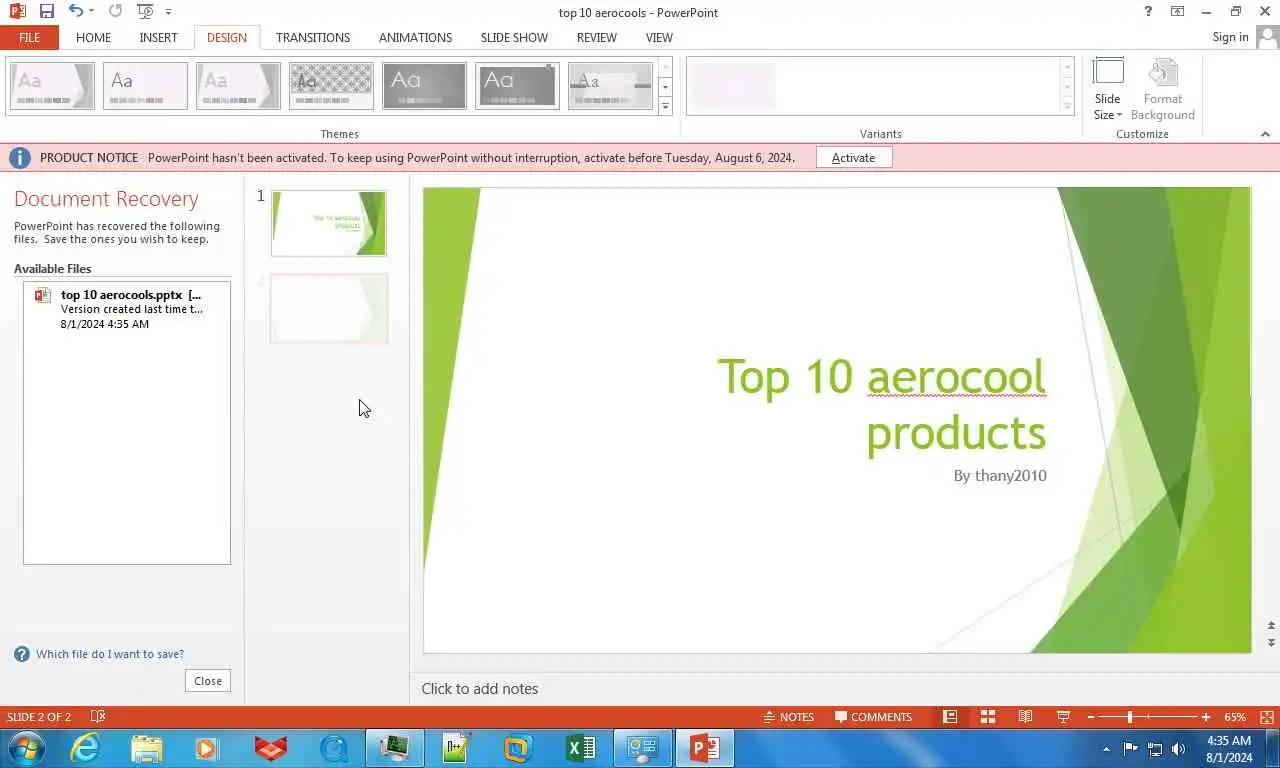The height and width of the screenshot is (768, 1280).
Task: Switch to the ANIMATIONS tab
Action: 415,37
